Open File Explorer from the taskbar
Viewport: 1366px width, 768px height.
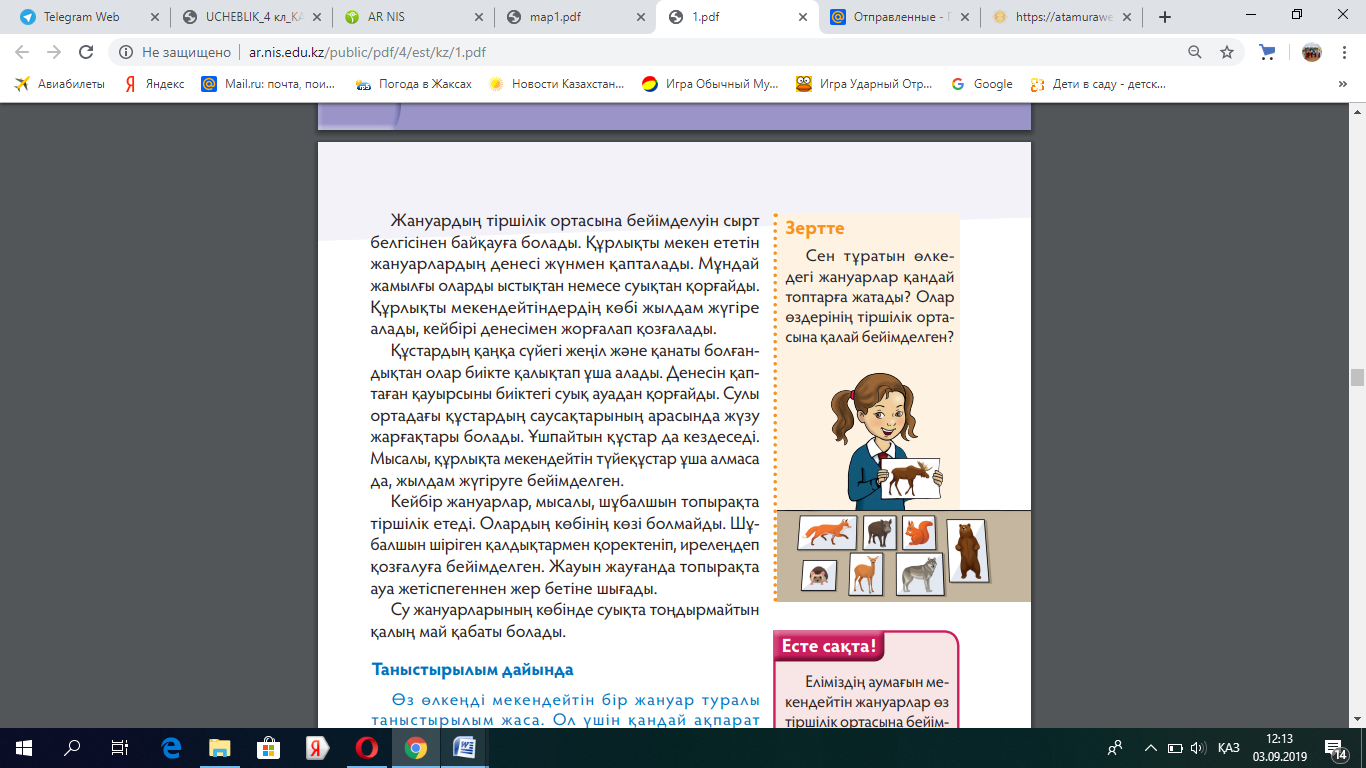220,748
